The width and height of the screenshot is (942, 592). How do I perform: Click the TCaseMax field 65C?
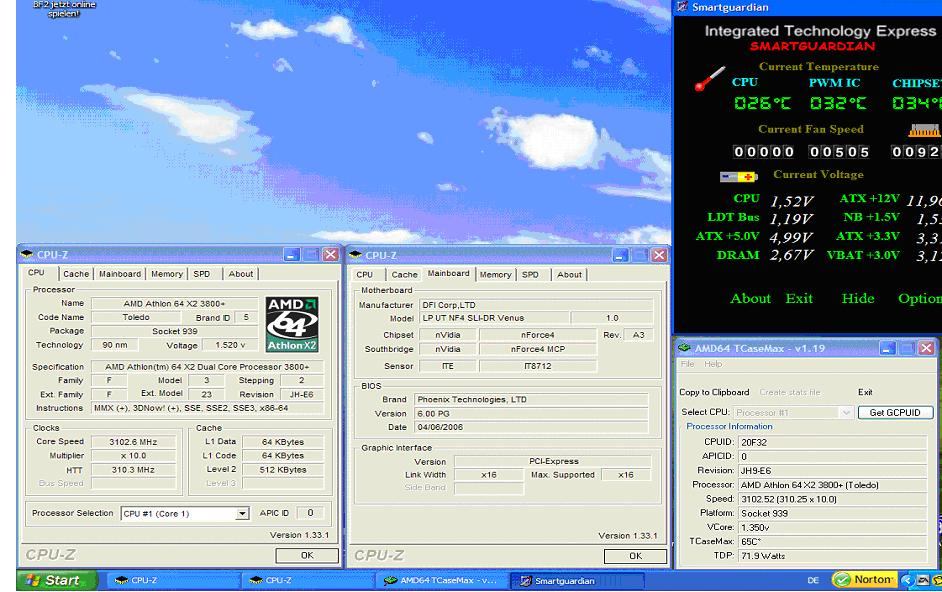(x=832, y=542)
